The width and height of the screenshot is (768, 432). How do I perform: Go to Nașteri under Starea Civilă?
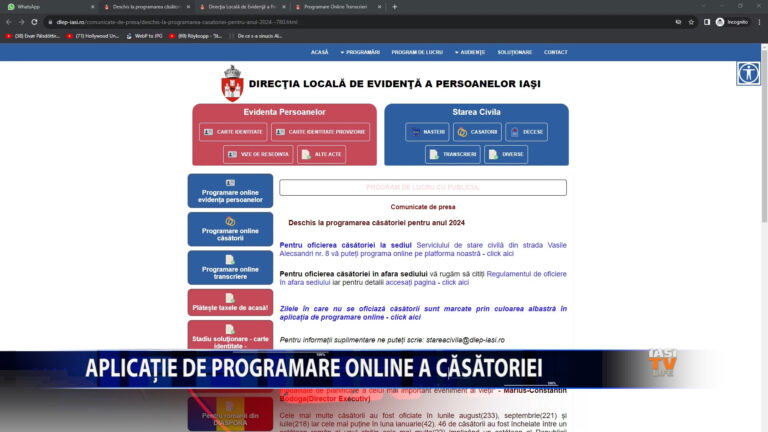[427, 132]
